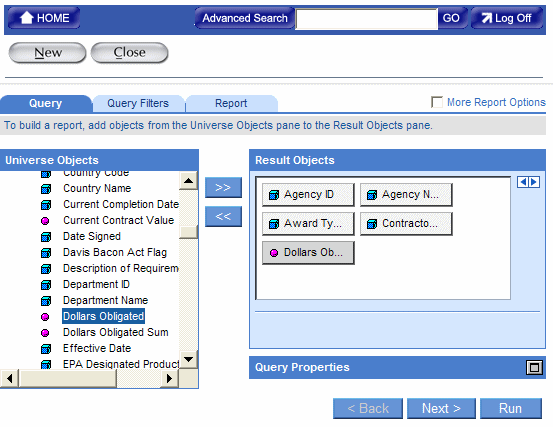Click Universe Objects scroll down arrow
This screenshot has height=427, width=553.
(188, 359)
